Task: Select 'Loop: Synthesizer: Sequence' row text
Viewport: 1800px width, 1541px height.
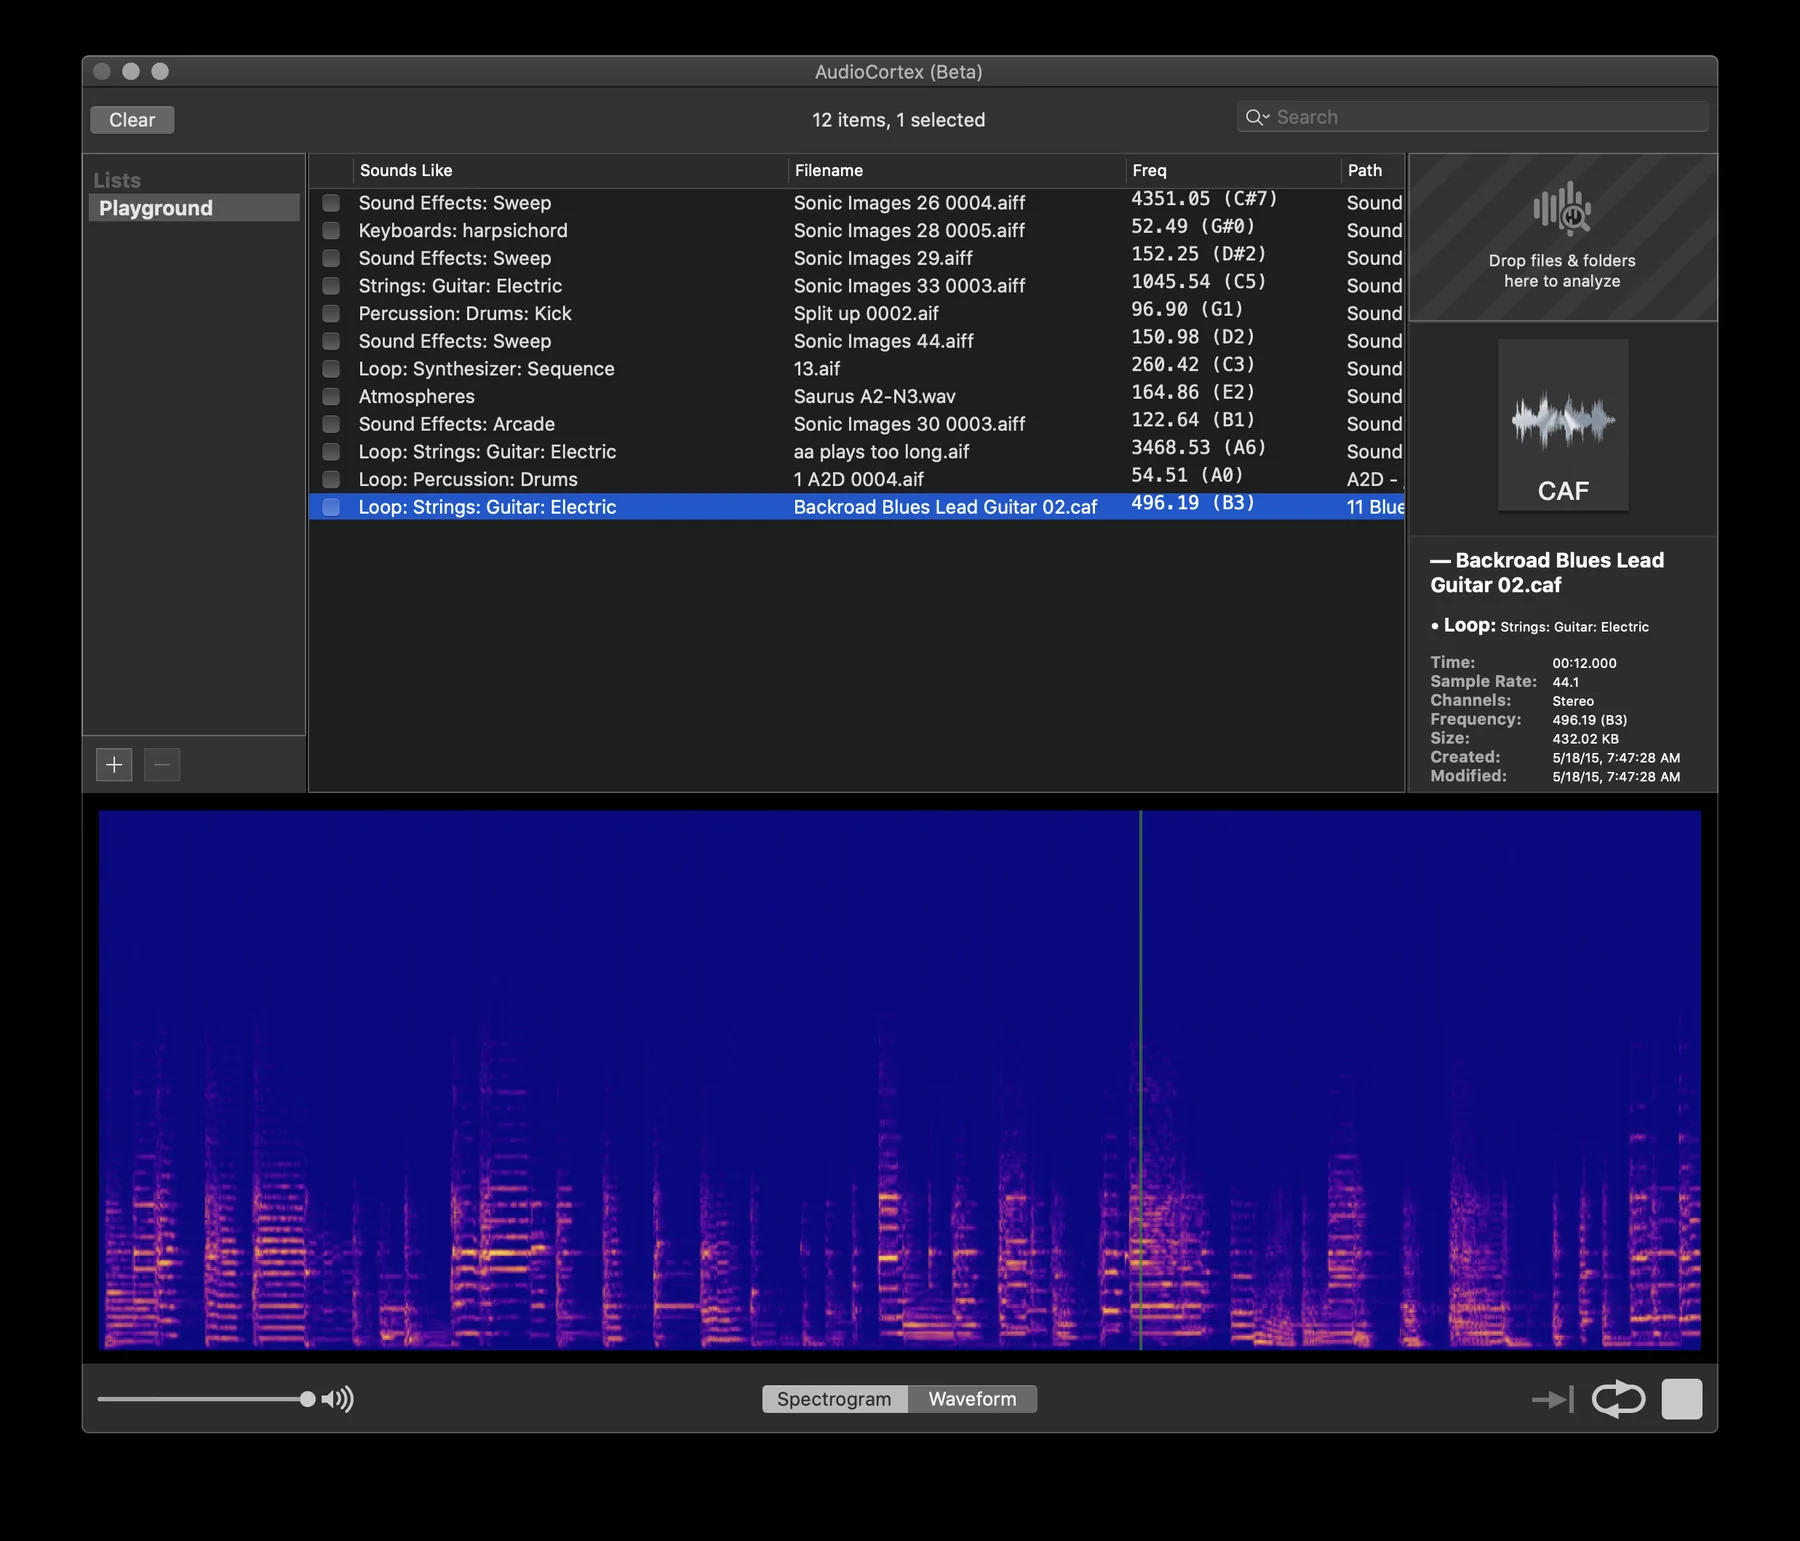Action: point(487,369)
